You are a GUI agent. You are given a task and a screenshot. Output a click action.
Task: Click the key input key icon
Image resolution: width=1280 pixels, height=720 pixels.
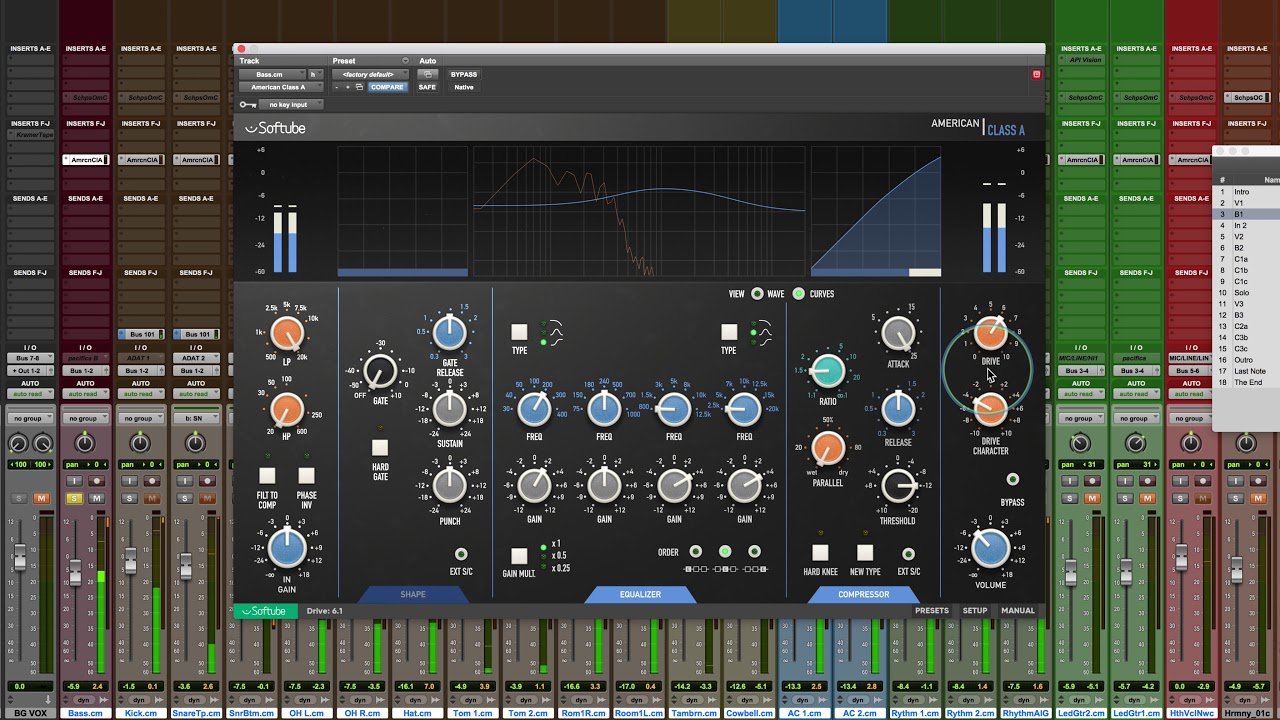click(x=247, y=104)
